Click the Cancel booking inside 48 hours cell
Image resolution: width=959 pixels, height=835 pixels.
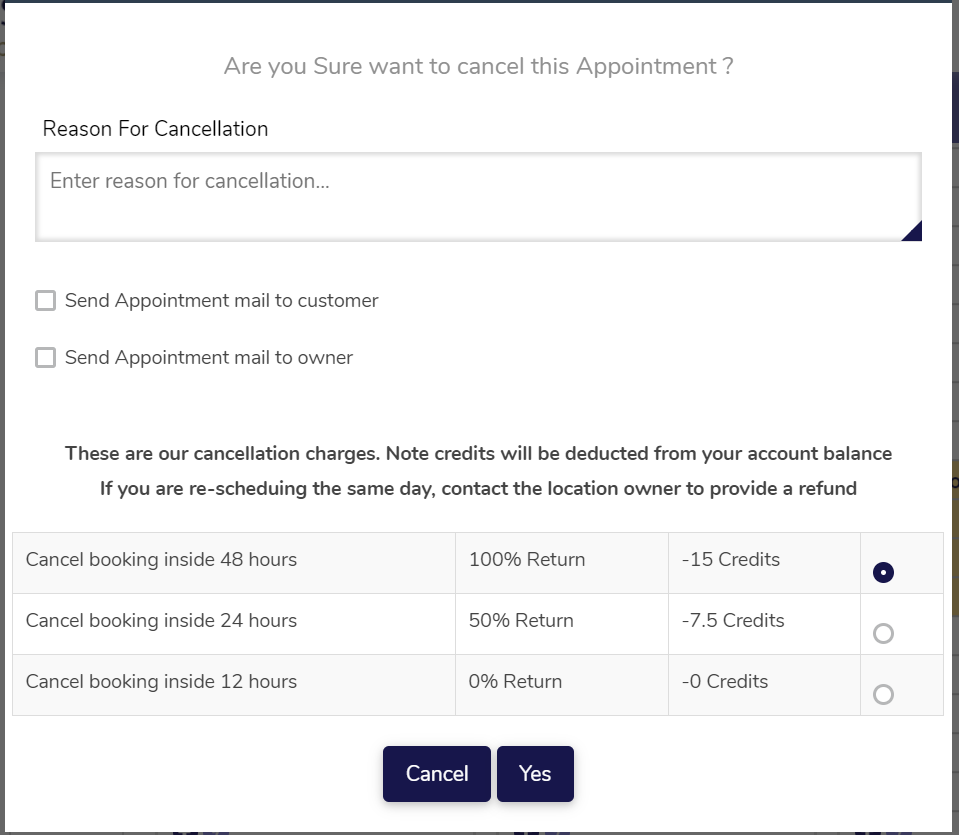[x=234, y=563]
